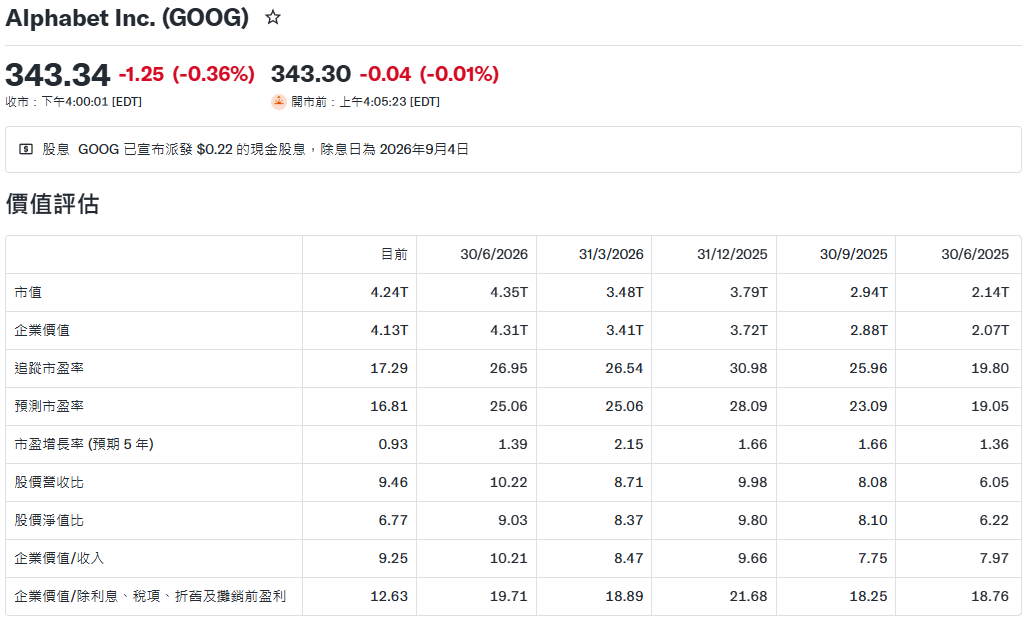Click the 21.68 EV/EBITDA cell
Image resolution: width=1027 pixels, height=617 pixels.
749,596
